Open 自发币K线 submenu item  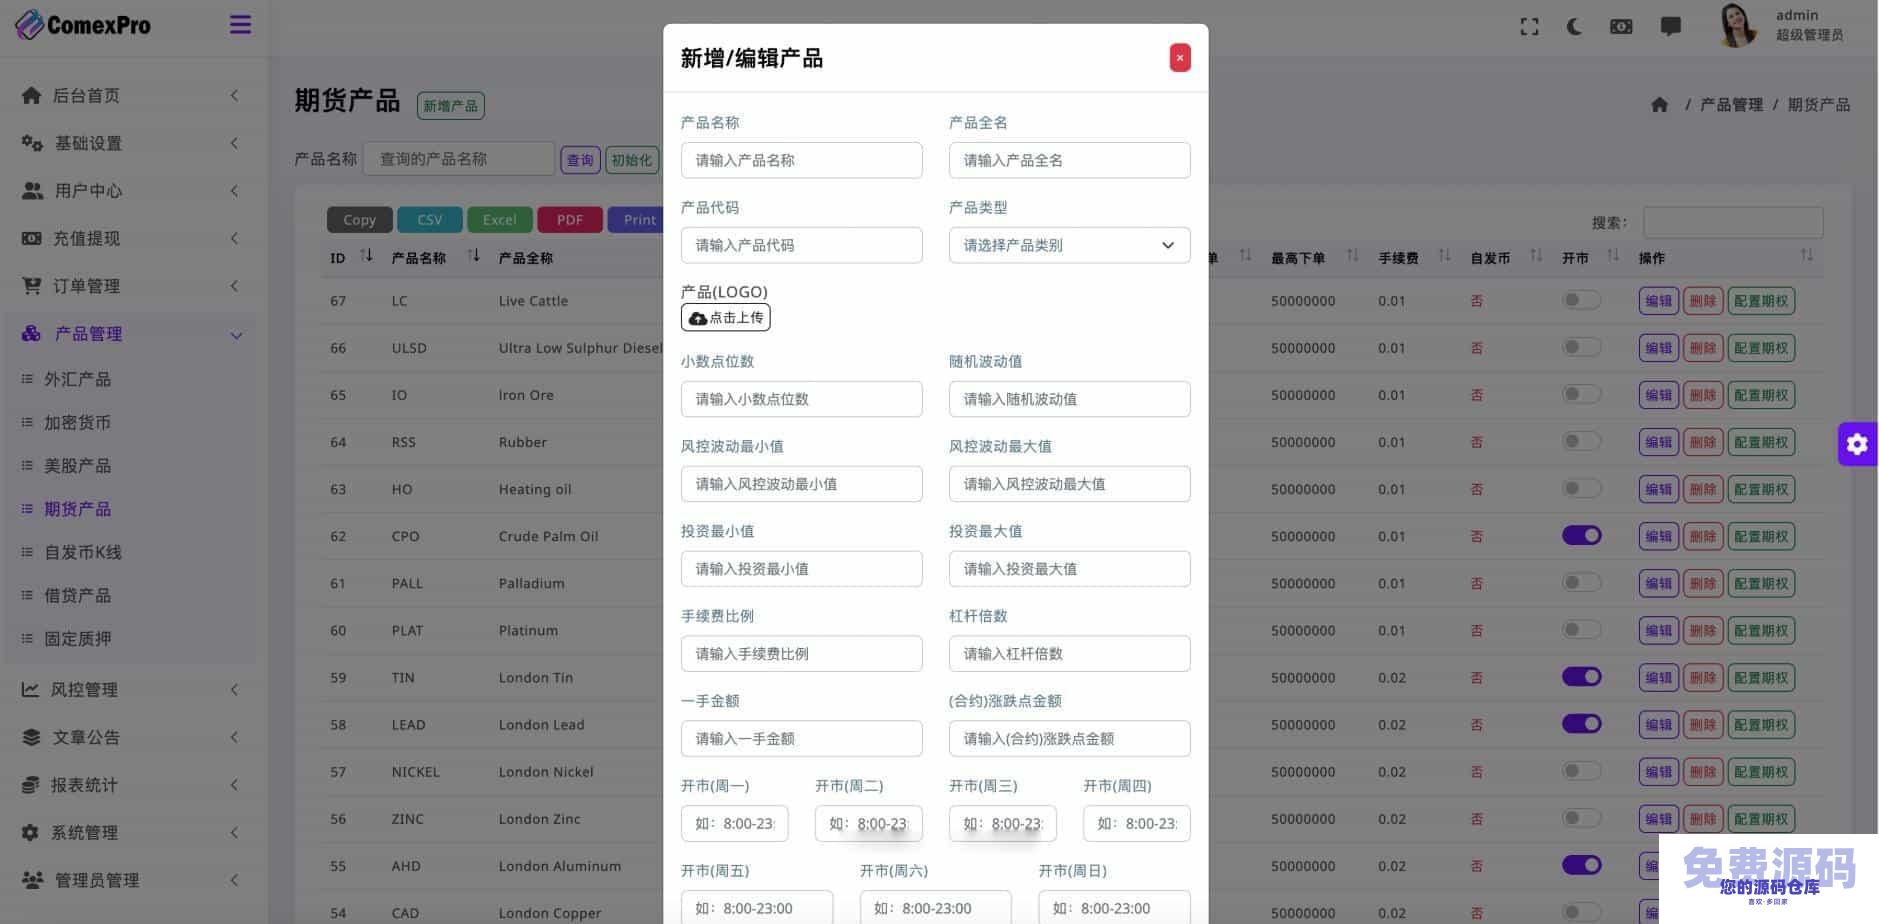pos(83,552)
